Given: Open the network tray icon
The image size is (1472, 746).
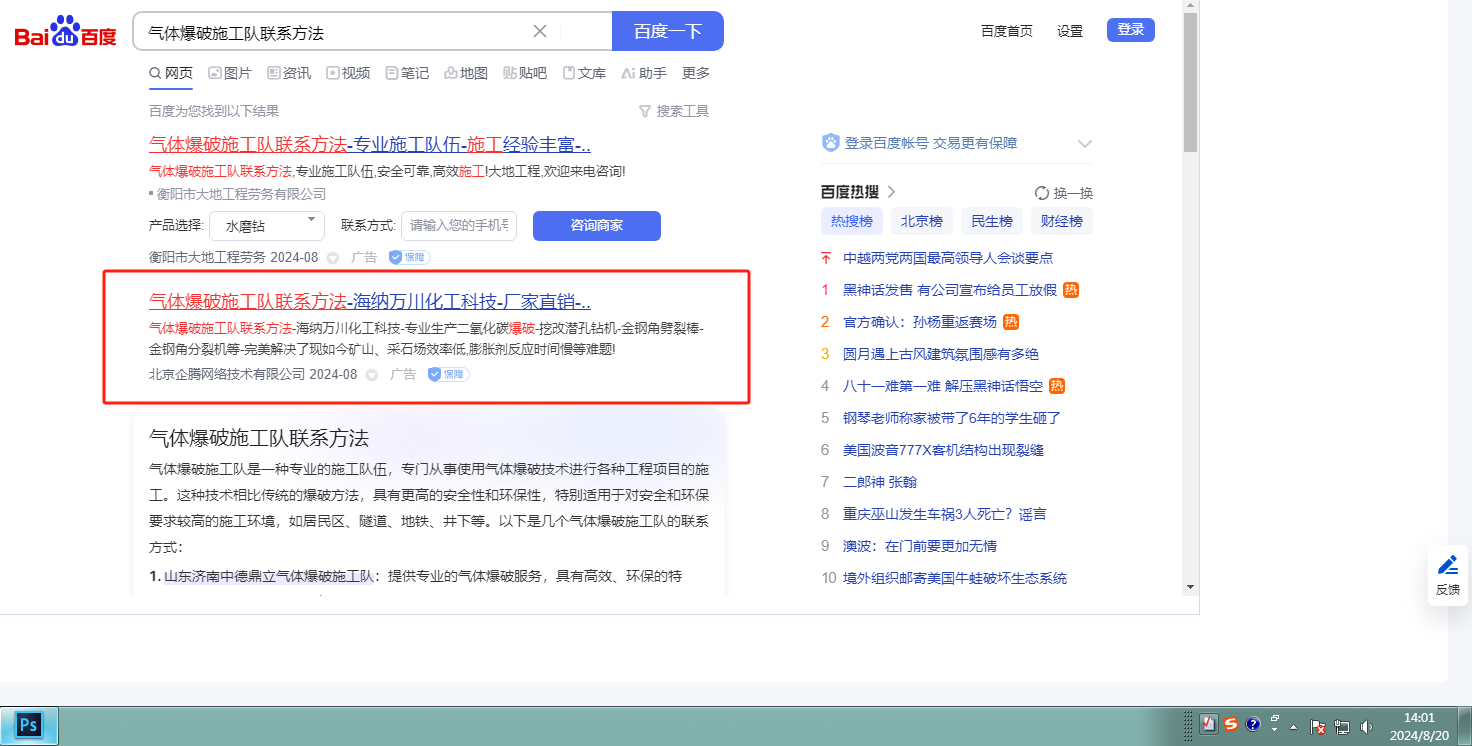Looking at the screenshot, I should click(1342, 727).
